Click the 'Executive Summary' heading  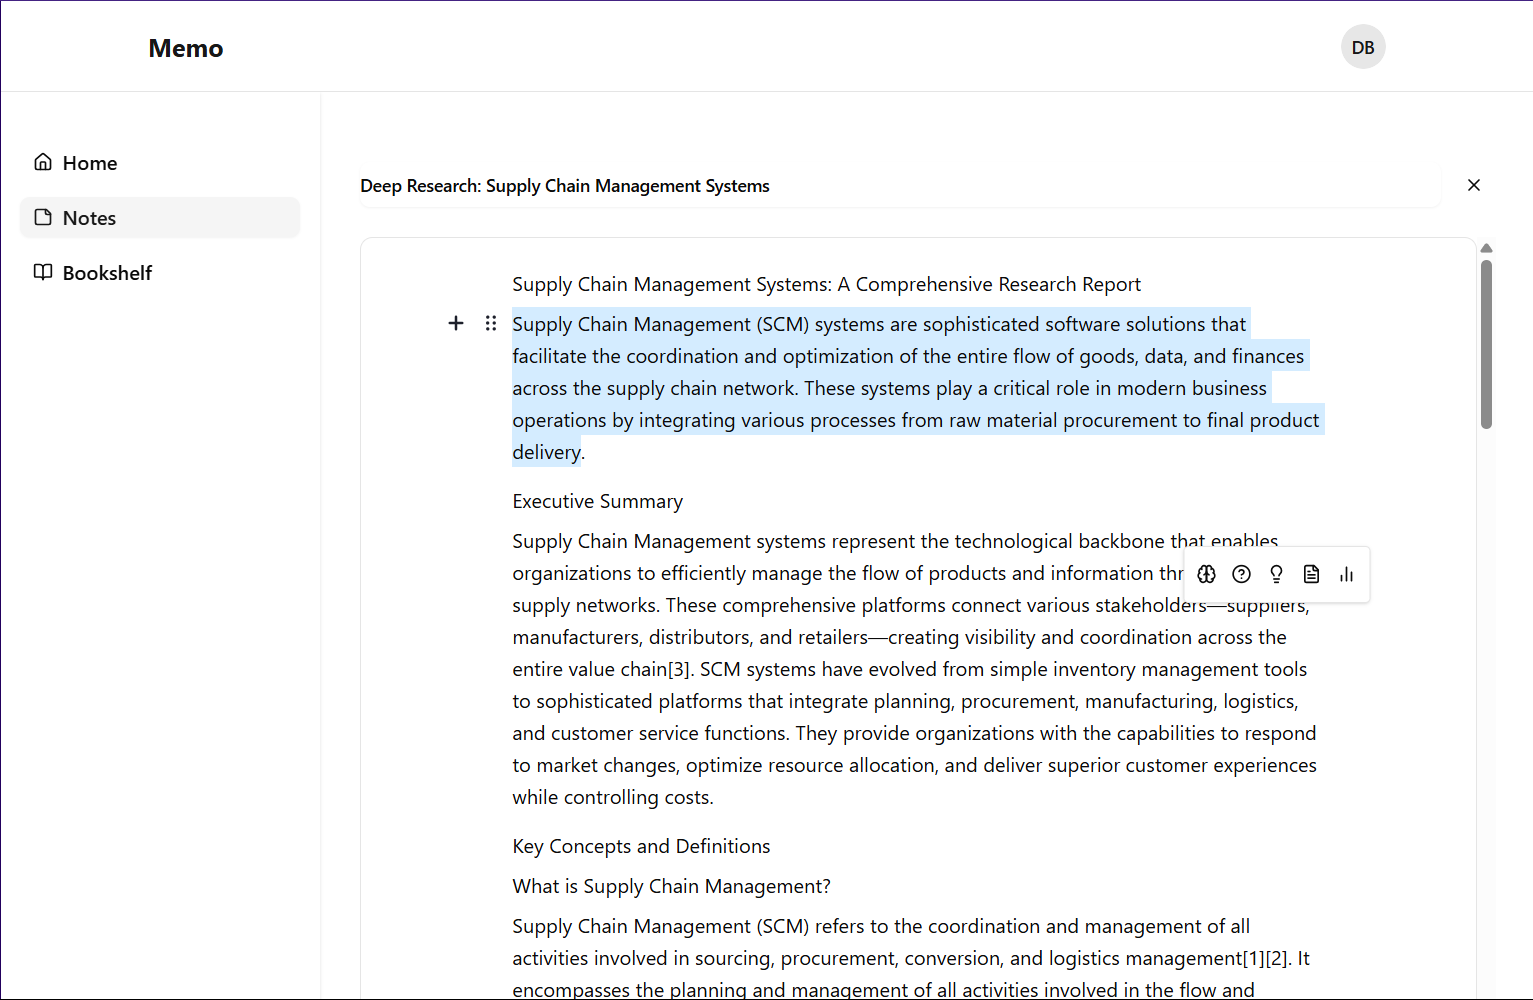(x=597, y=502)
